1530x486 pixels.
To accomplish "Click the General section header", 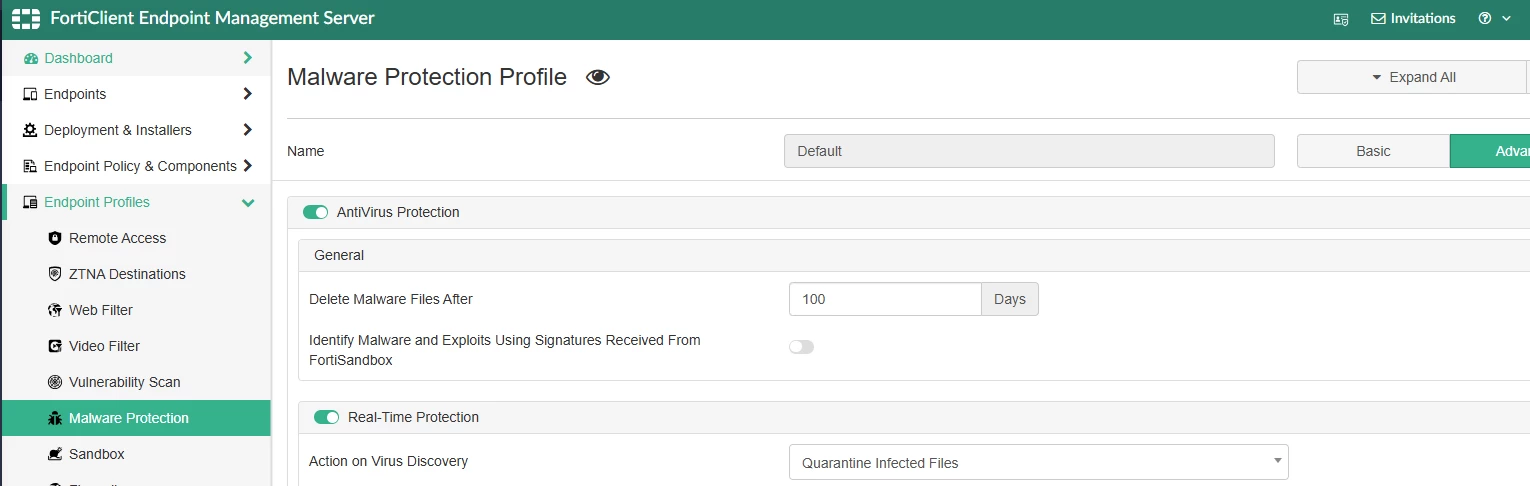I will coord(339,255).
